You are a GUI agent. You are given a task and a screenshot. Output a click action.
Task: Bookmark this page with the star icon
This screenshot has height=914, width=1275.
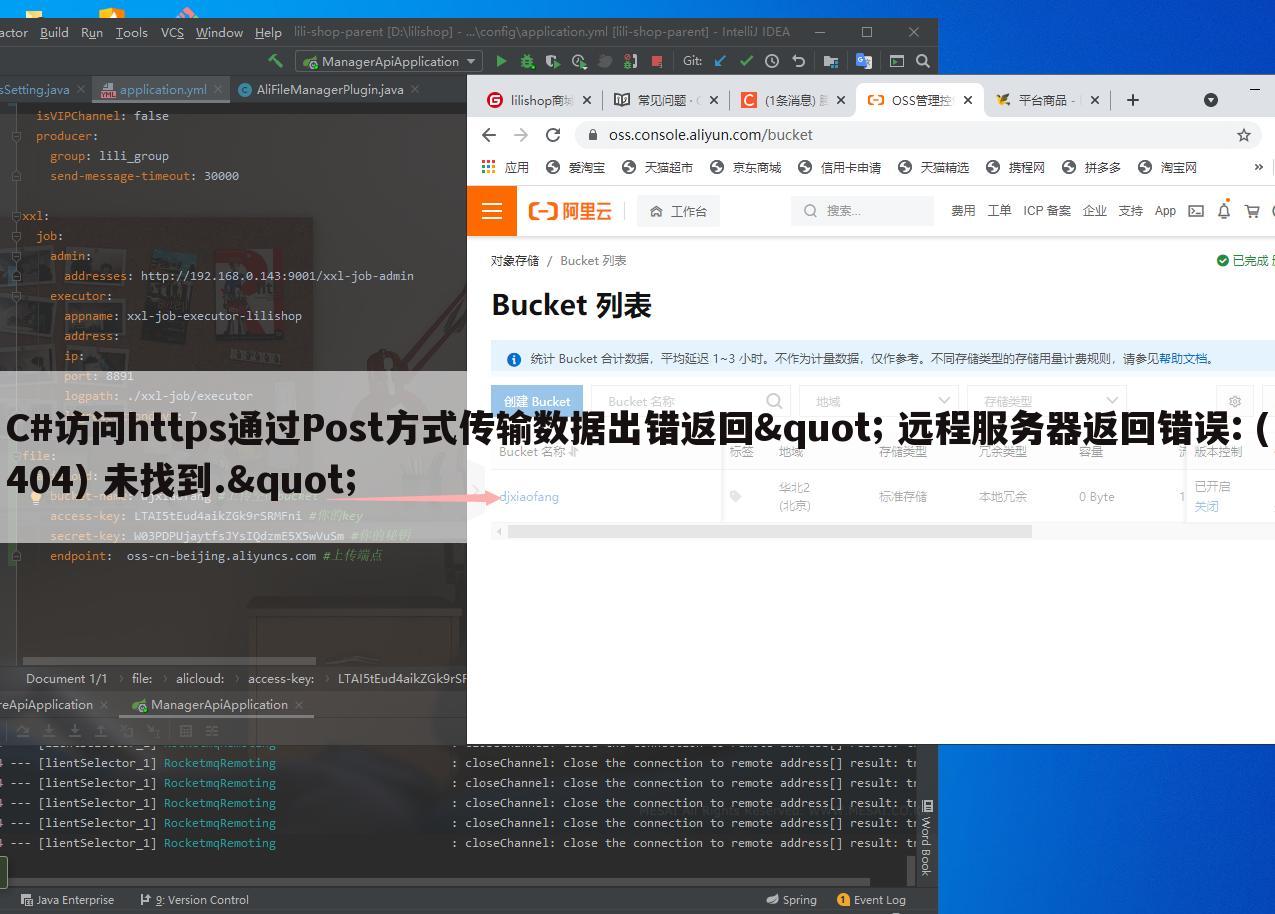(x=1244, y=135)
